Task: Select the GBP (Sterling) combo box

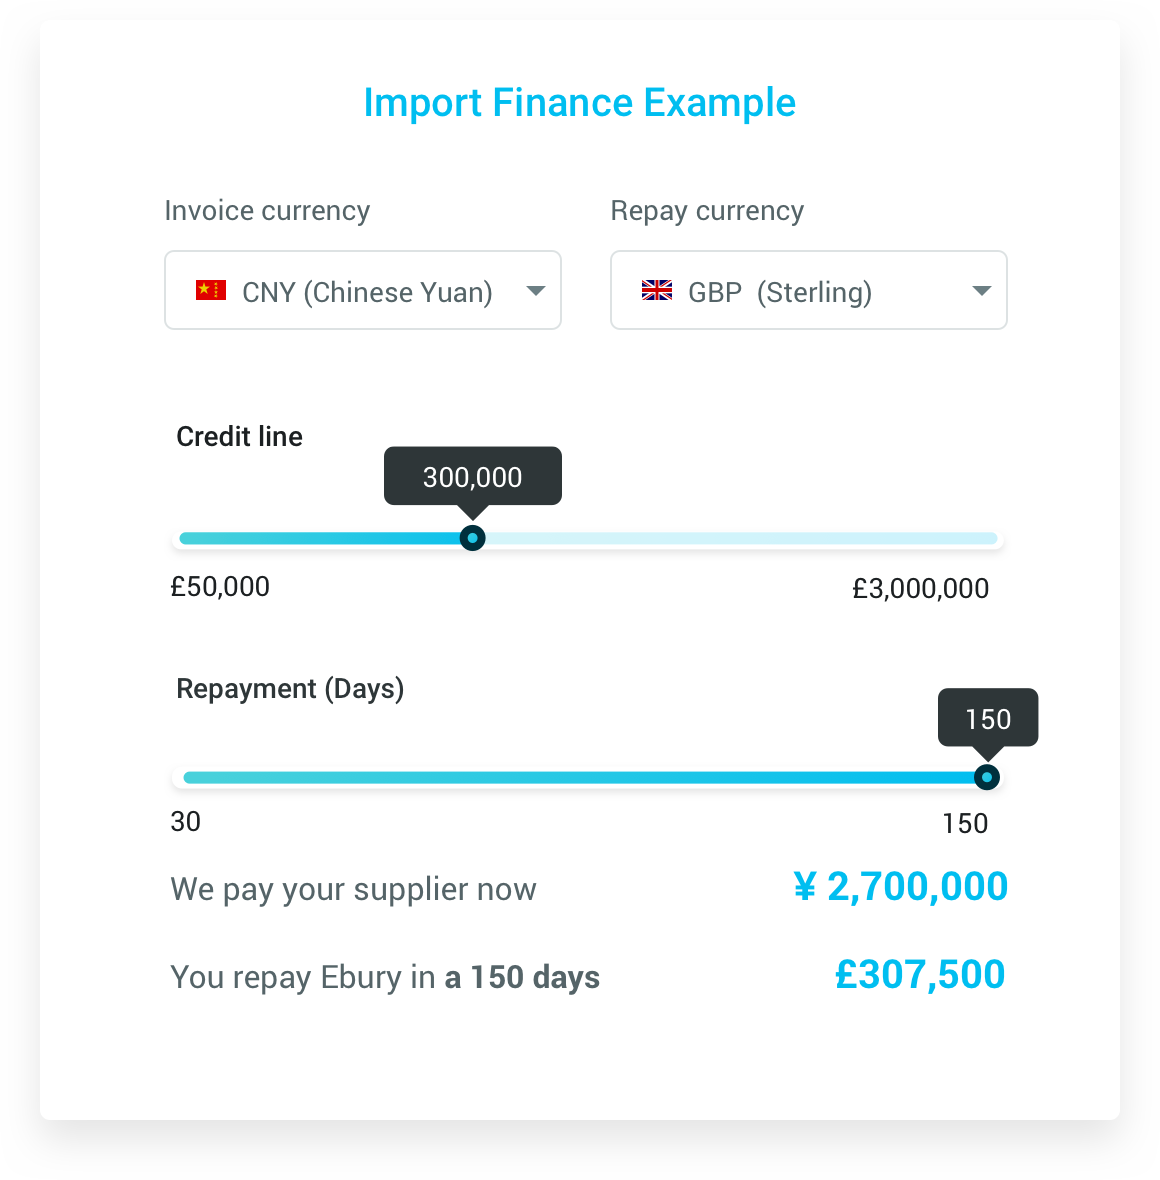Action: [x=808, y=290]
